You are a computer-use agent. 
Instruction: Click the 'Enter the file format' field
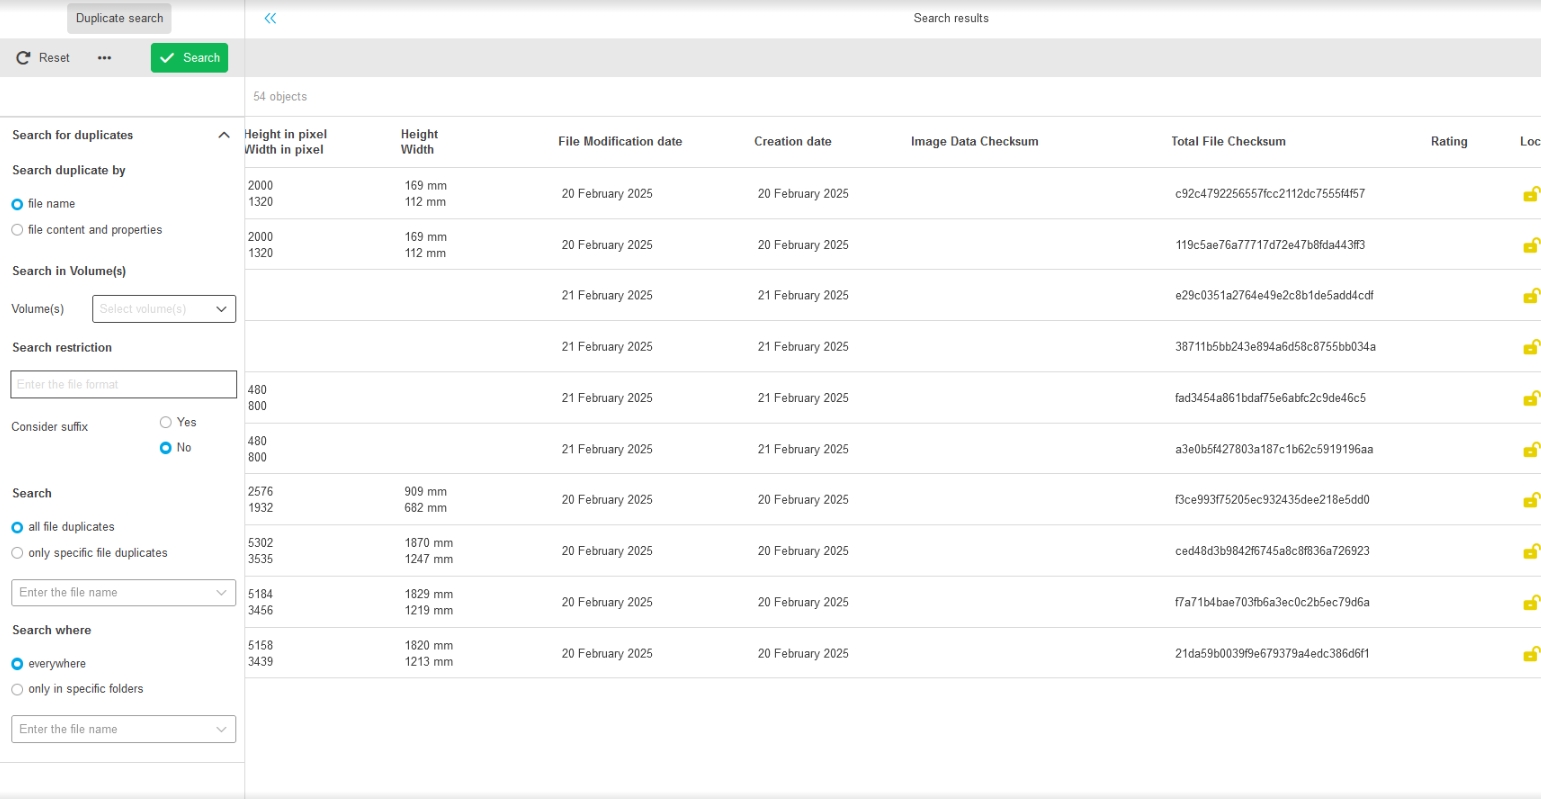point(123,384)
